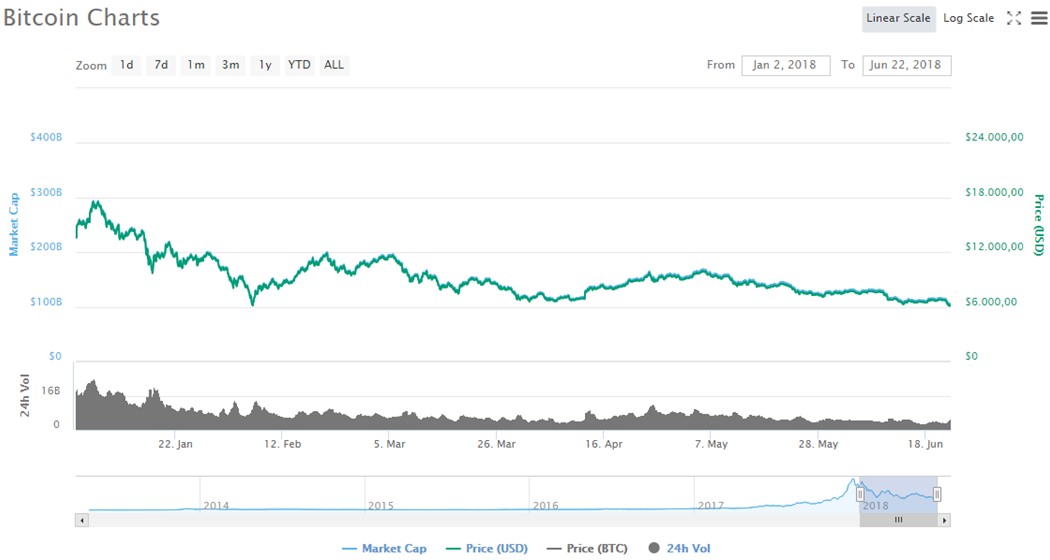The width and height of the screenshot is (1050, 560).
Task: Click the 16. Apr date label
Action: [603, 443]
